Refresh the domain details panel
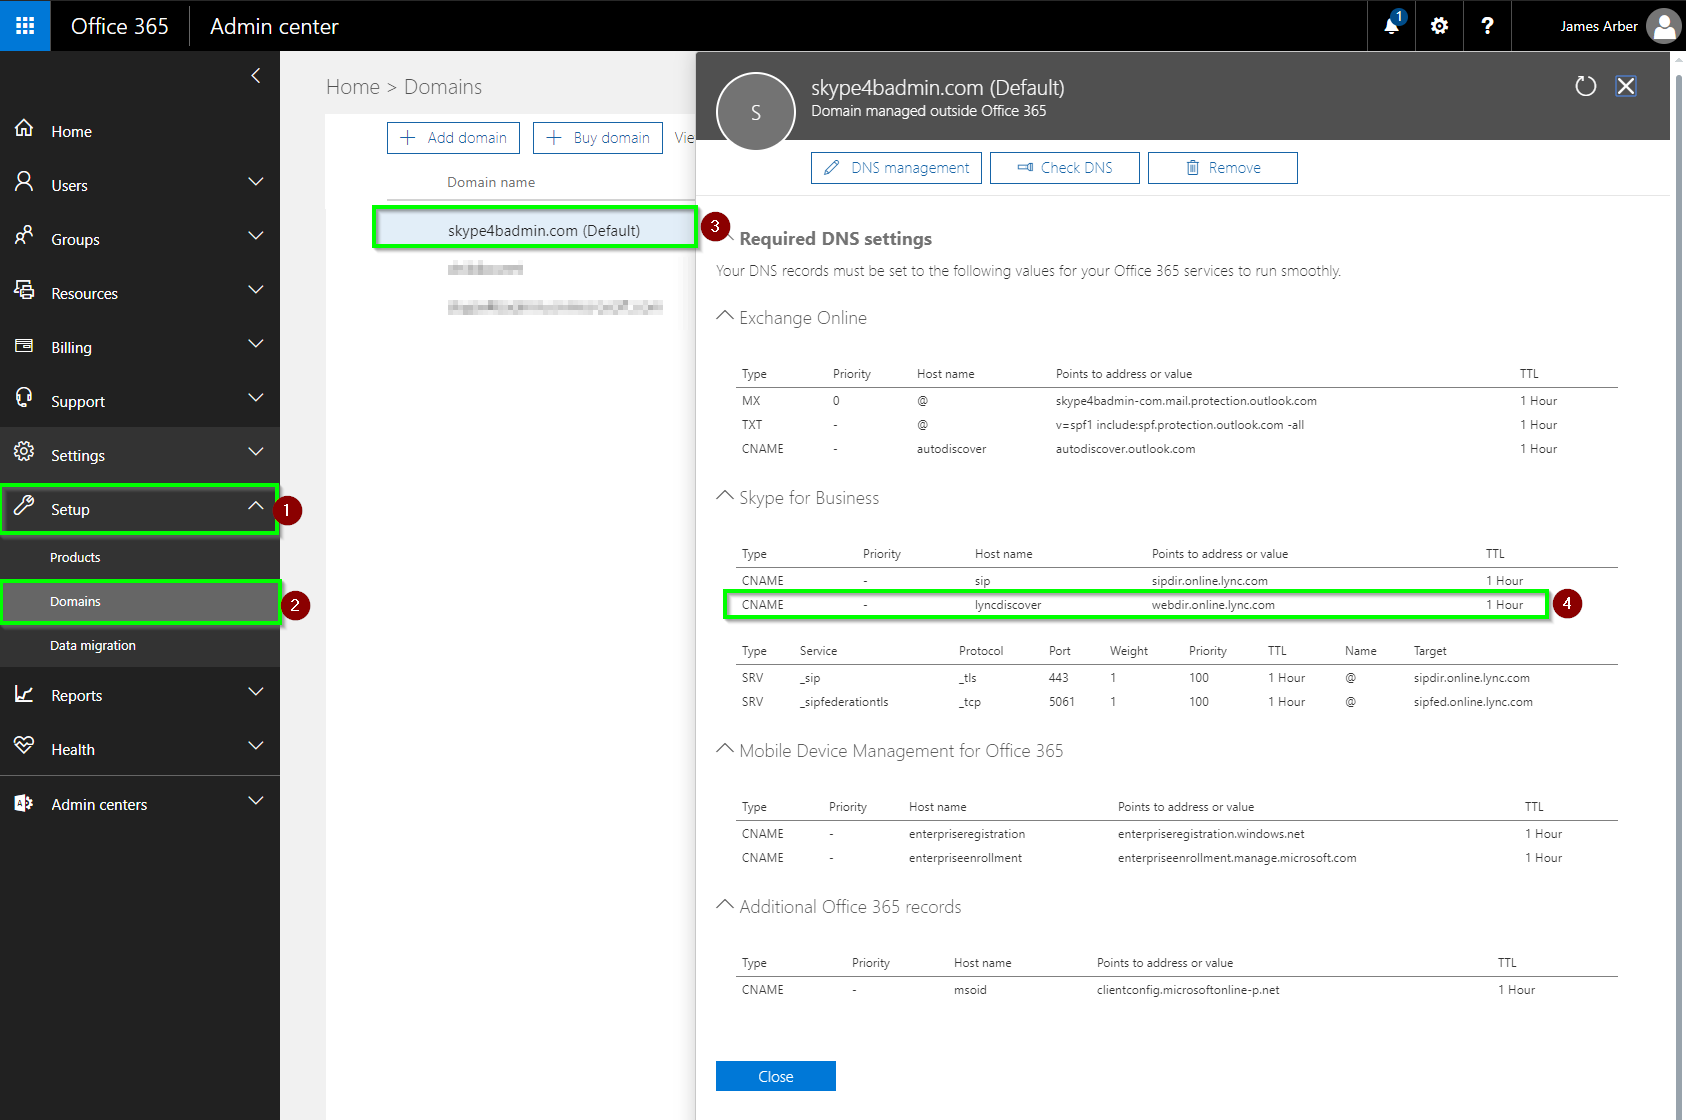Screen dimensions: 1686x1120 point(1586,86)
